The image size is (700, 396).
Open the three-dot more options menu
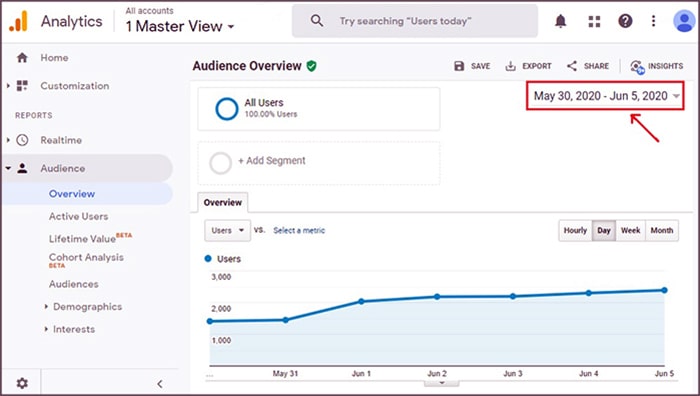(x=653, y=21)
